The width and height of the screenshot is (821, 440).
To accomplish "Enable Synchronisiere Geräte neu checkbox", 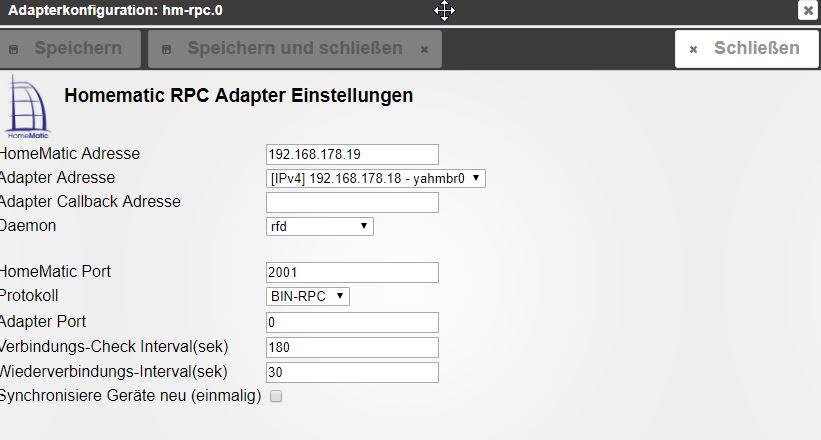I will pyautogui.click(x=276, y=396).
